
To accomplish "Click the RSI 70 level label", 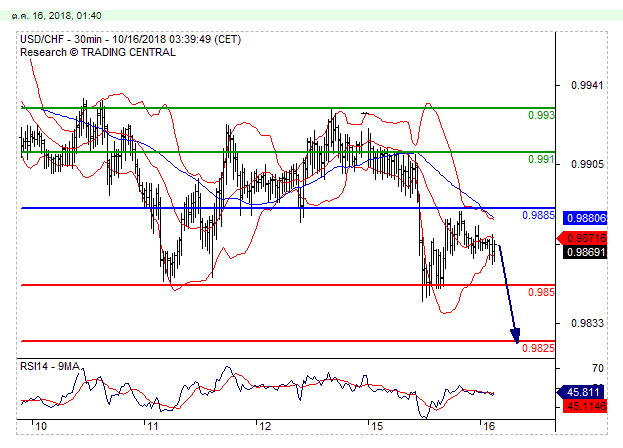I will 598,369.
